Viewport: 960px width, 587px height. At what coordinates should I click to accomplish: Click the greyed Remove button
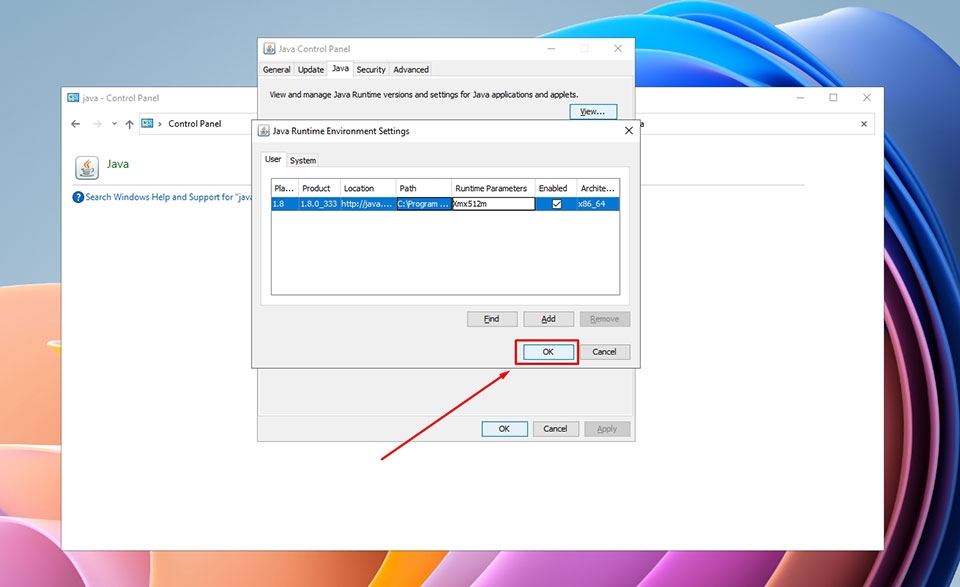(x=604, y=319)
